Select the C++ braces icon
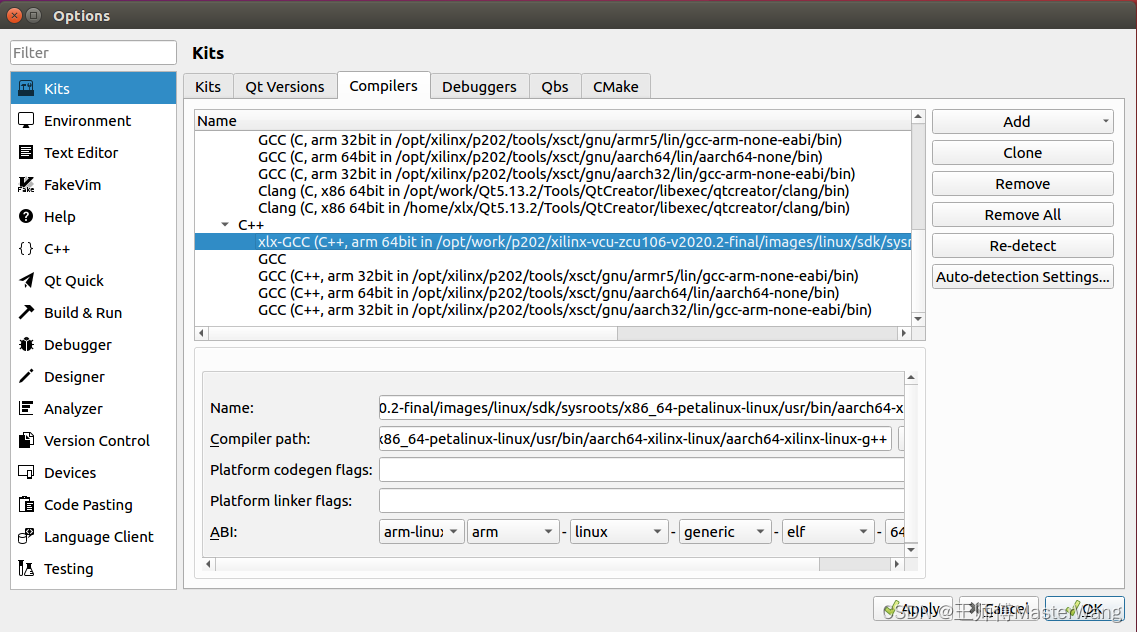The width and height of the screenshot is (1137, 632). pyautogui.click(x=26, y=249)
